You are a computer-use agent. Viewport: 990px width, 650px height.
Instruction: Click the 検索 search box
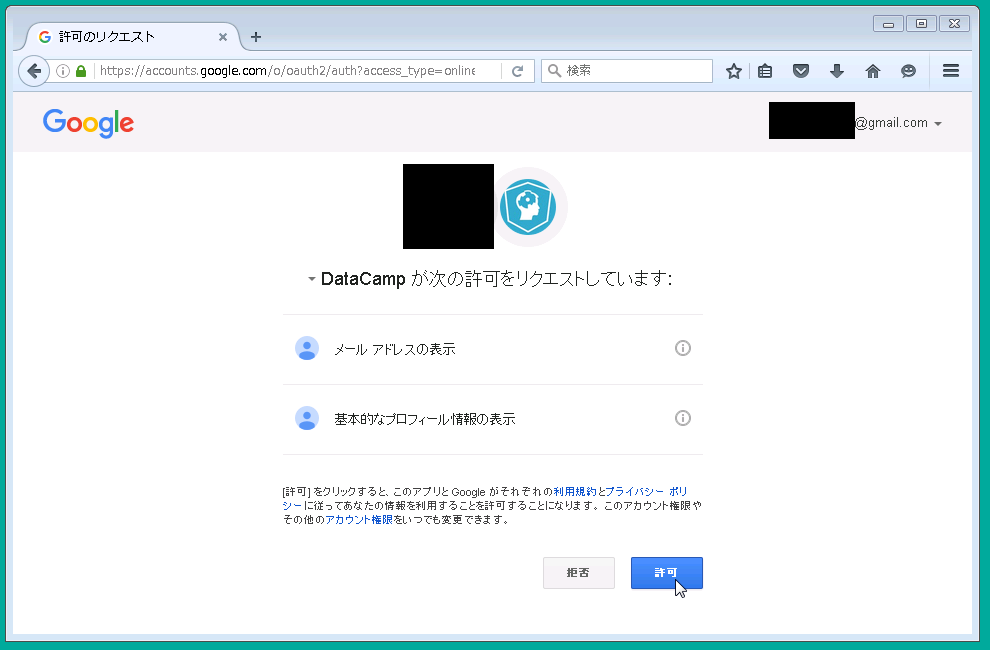[627, 71]
